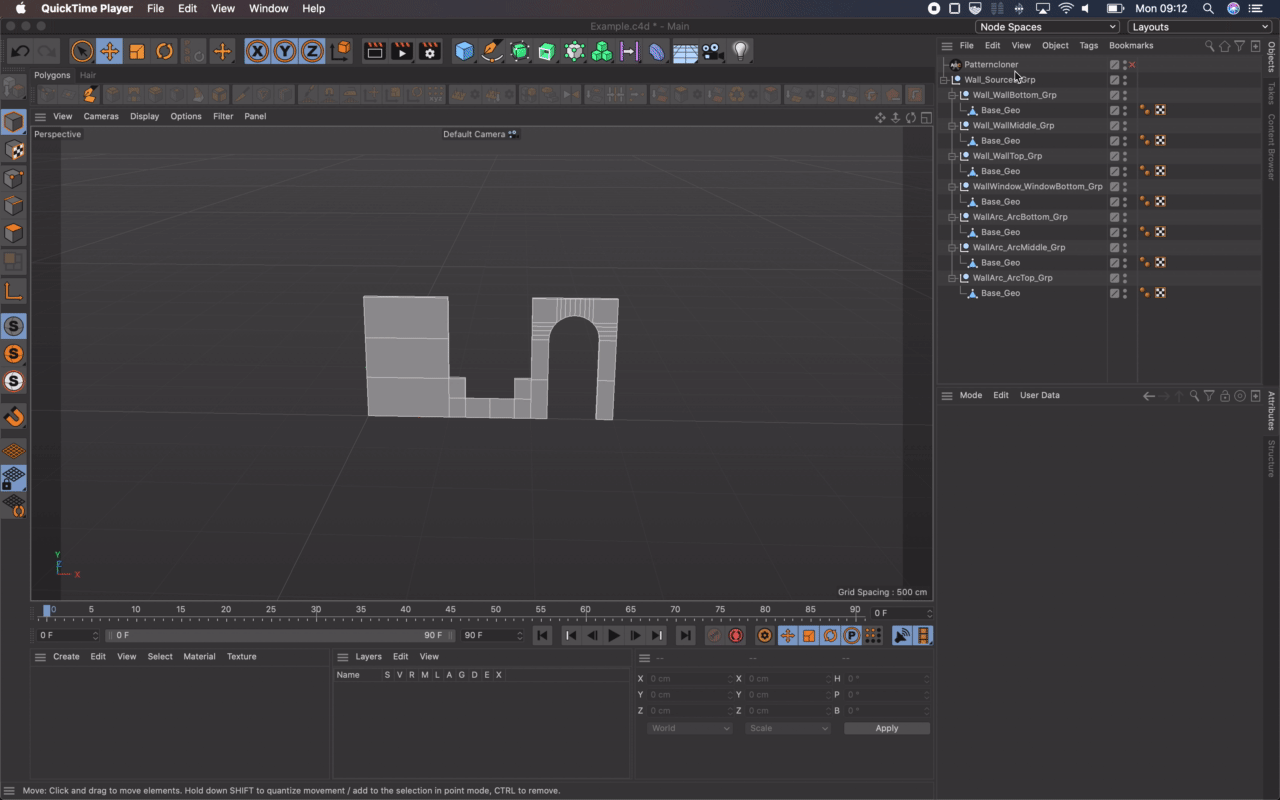Click the Apply button in coordinates panel

[886, 729]
